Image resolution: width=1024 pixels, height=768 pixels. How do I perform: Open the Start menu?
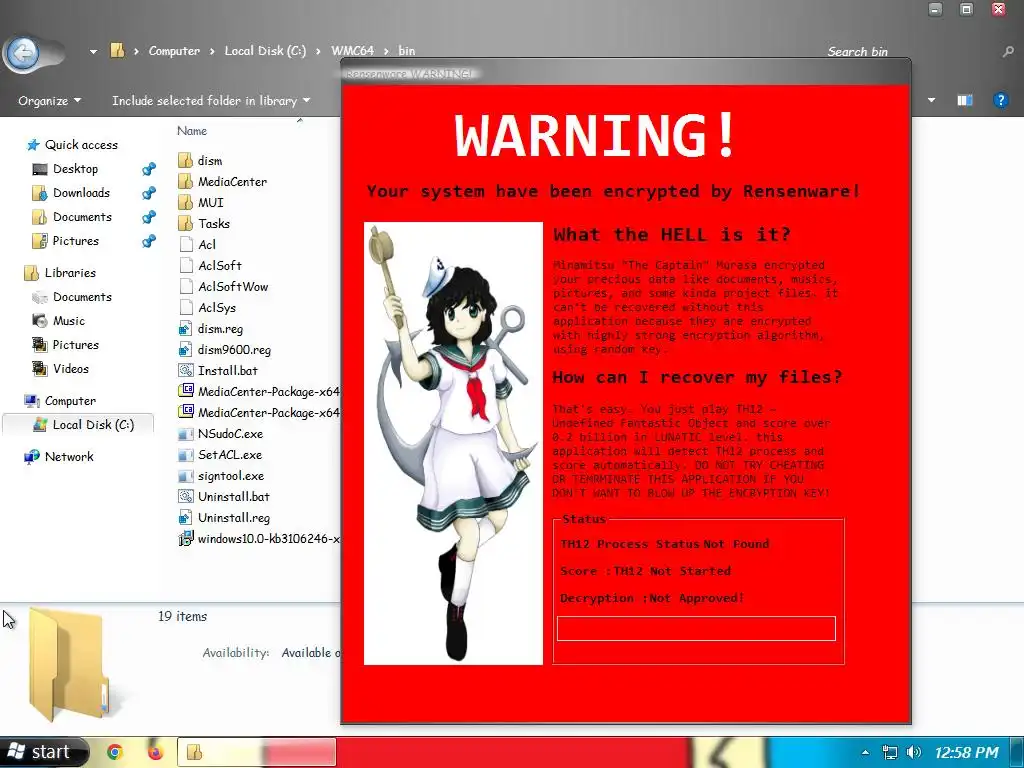coord(42,752)
